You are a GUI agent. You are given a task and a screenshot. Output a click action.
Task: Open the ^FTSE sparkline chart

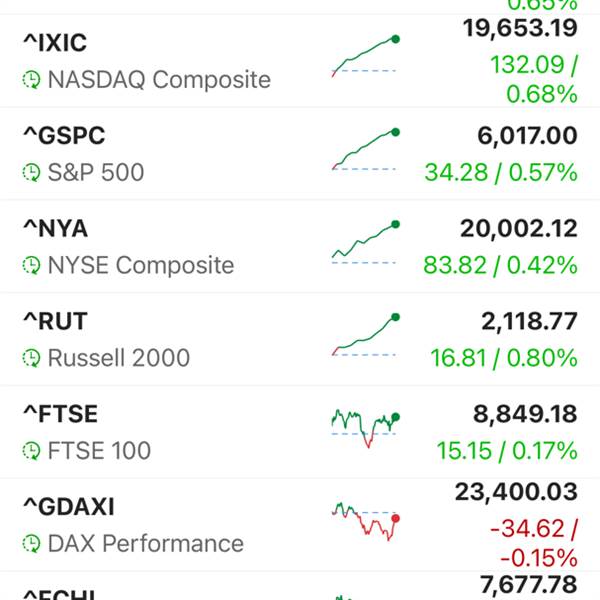point(365,429)
